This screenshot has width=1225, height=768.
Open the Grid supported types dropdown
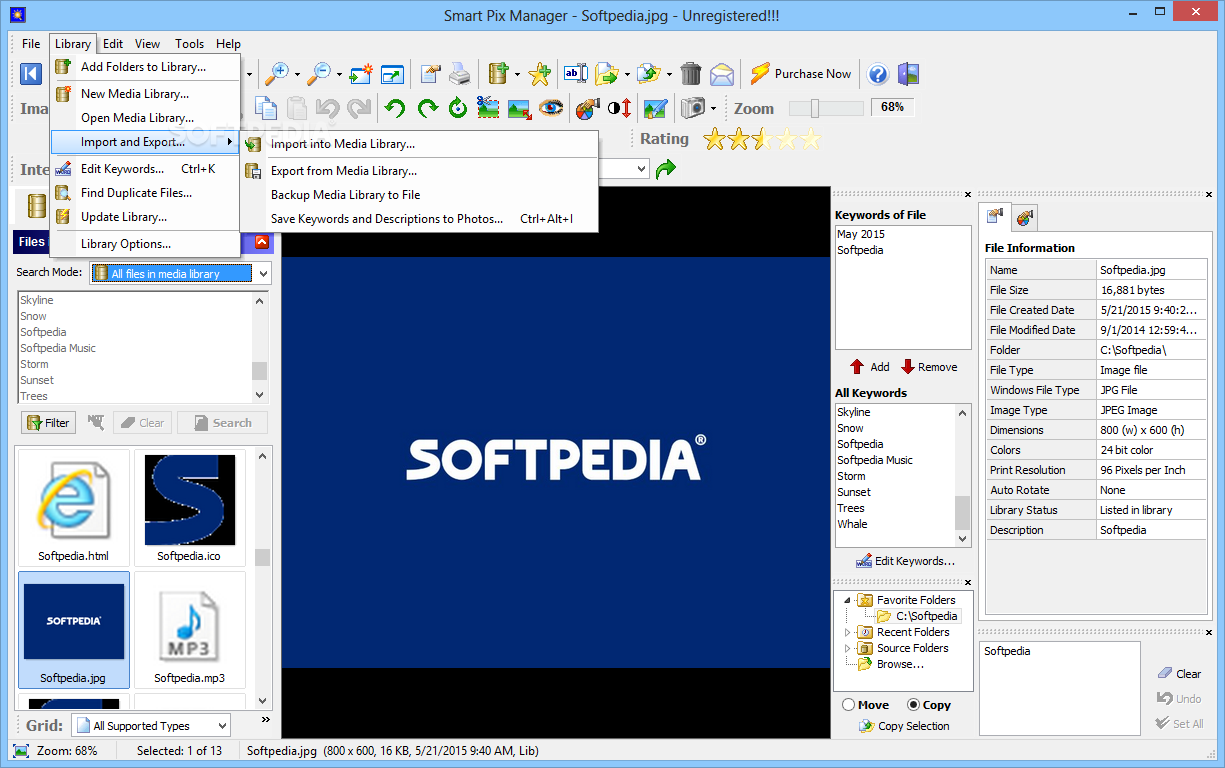coord(221,726)
